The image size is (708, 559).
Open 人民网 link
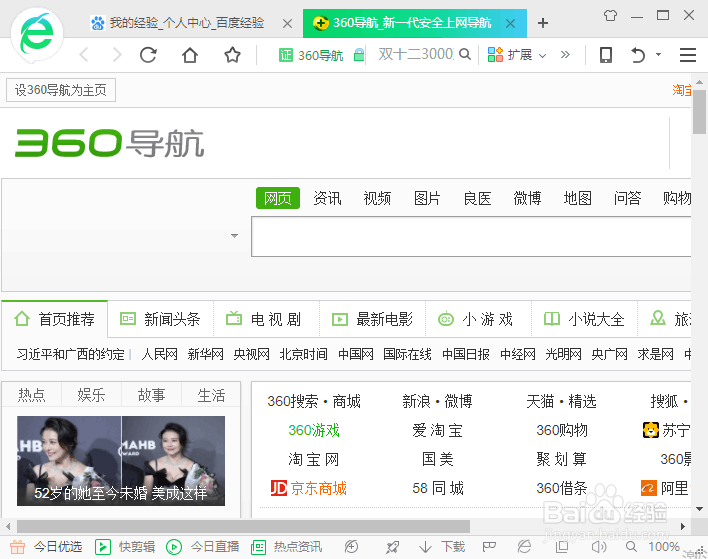tap(159, 354)
